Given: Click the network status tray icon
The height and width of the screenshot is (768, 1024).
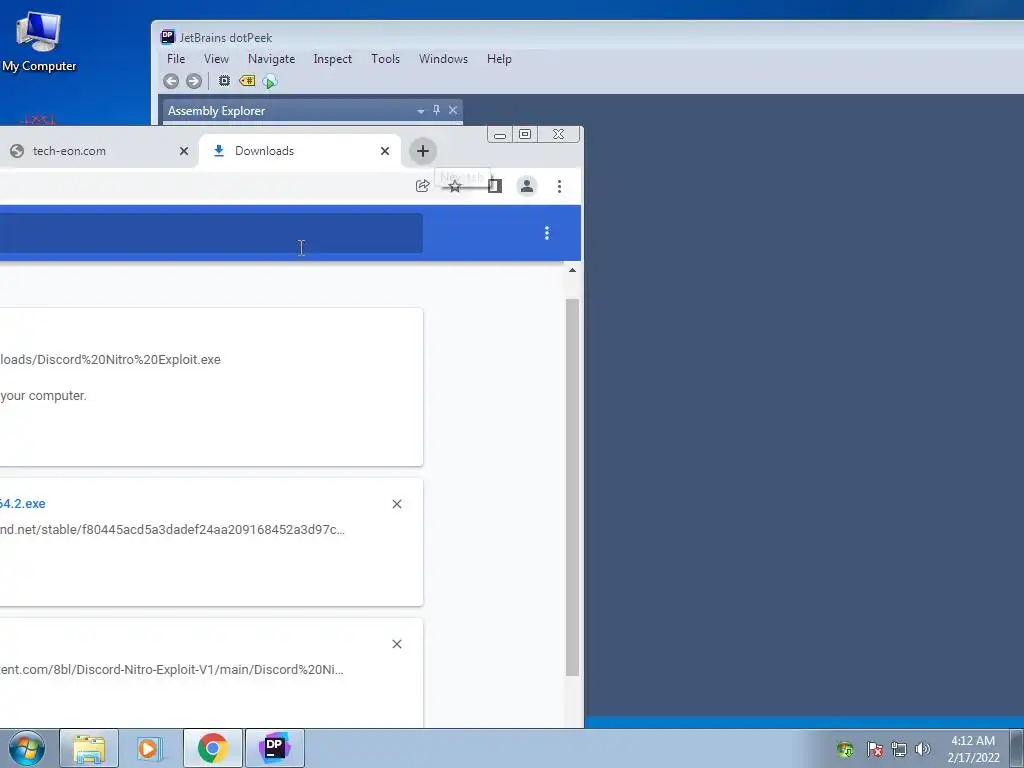Looking at the screenshot, I should (x=899, y=749).
